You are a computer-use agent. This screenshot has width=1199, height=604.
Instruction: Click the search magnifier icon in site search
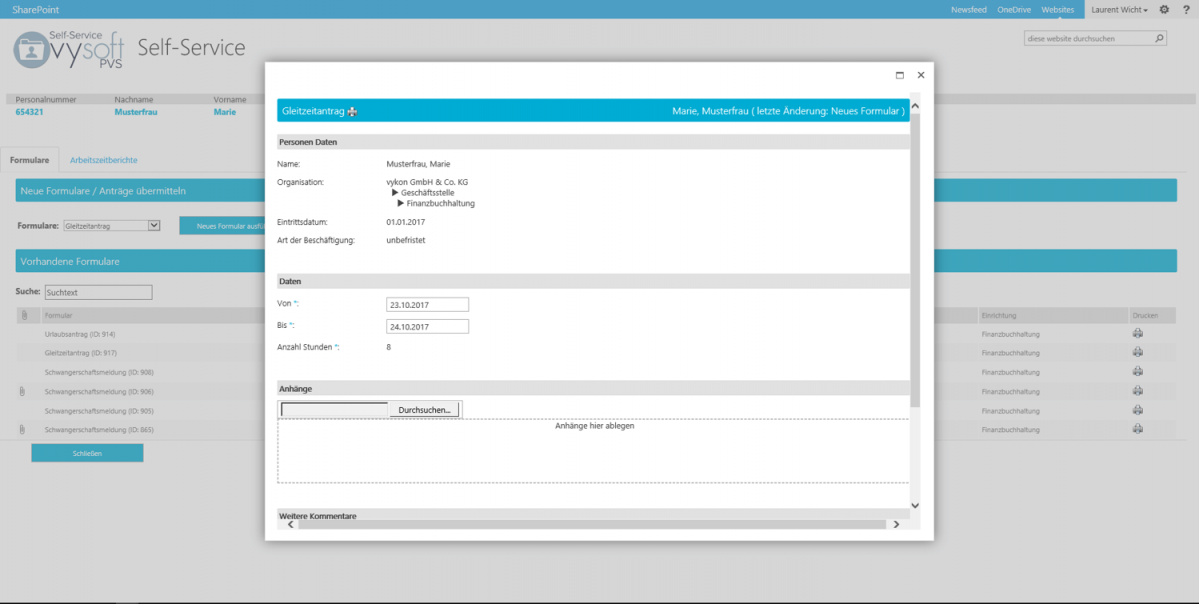pyautogui.click(x=1158, y=36)
